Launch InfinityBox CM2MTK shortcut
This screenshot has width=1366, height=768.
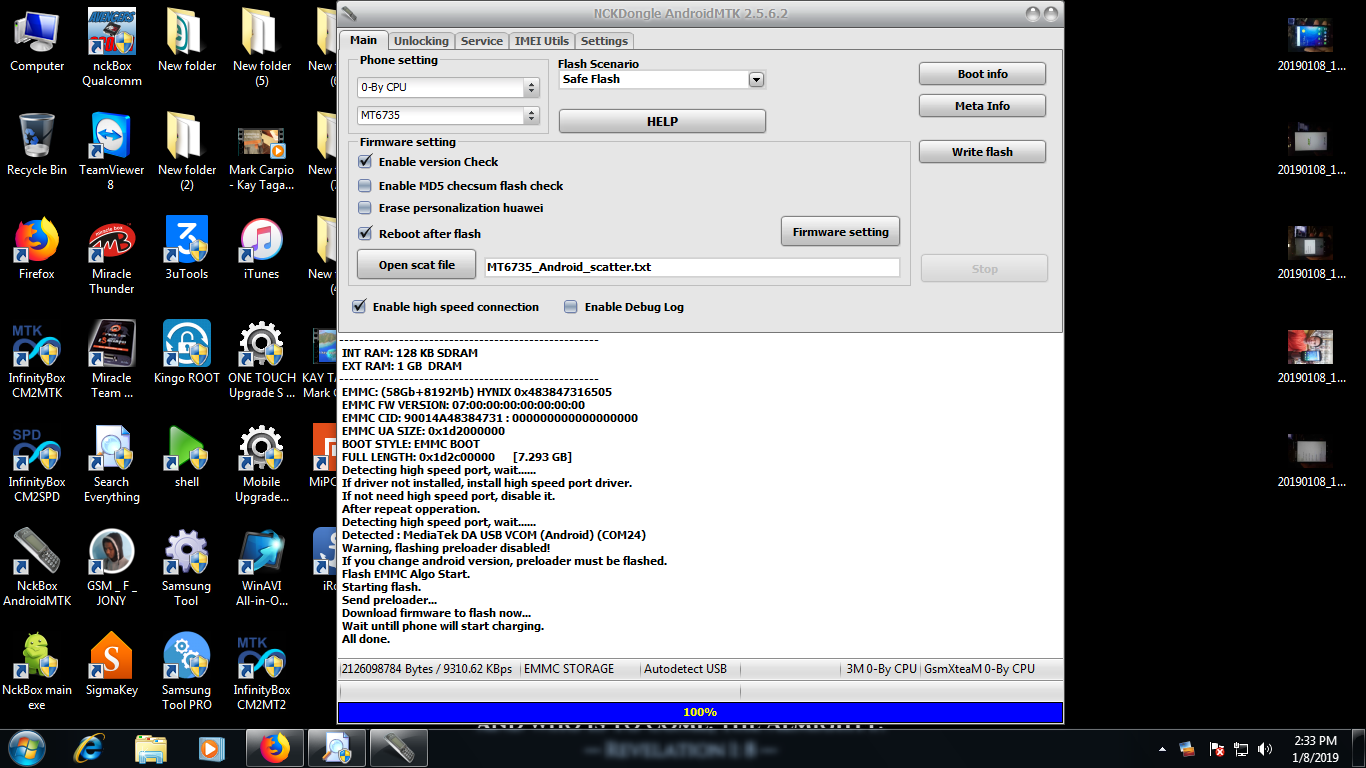coord(37,359)
